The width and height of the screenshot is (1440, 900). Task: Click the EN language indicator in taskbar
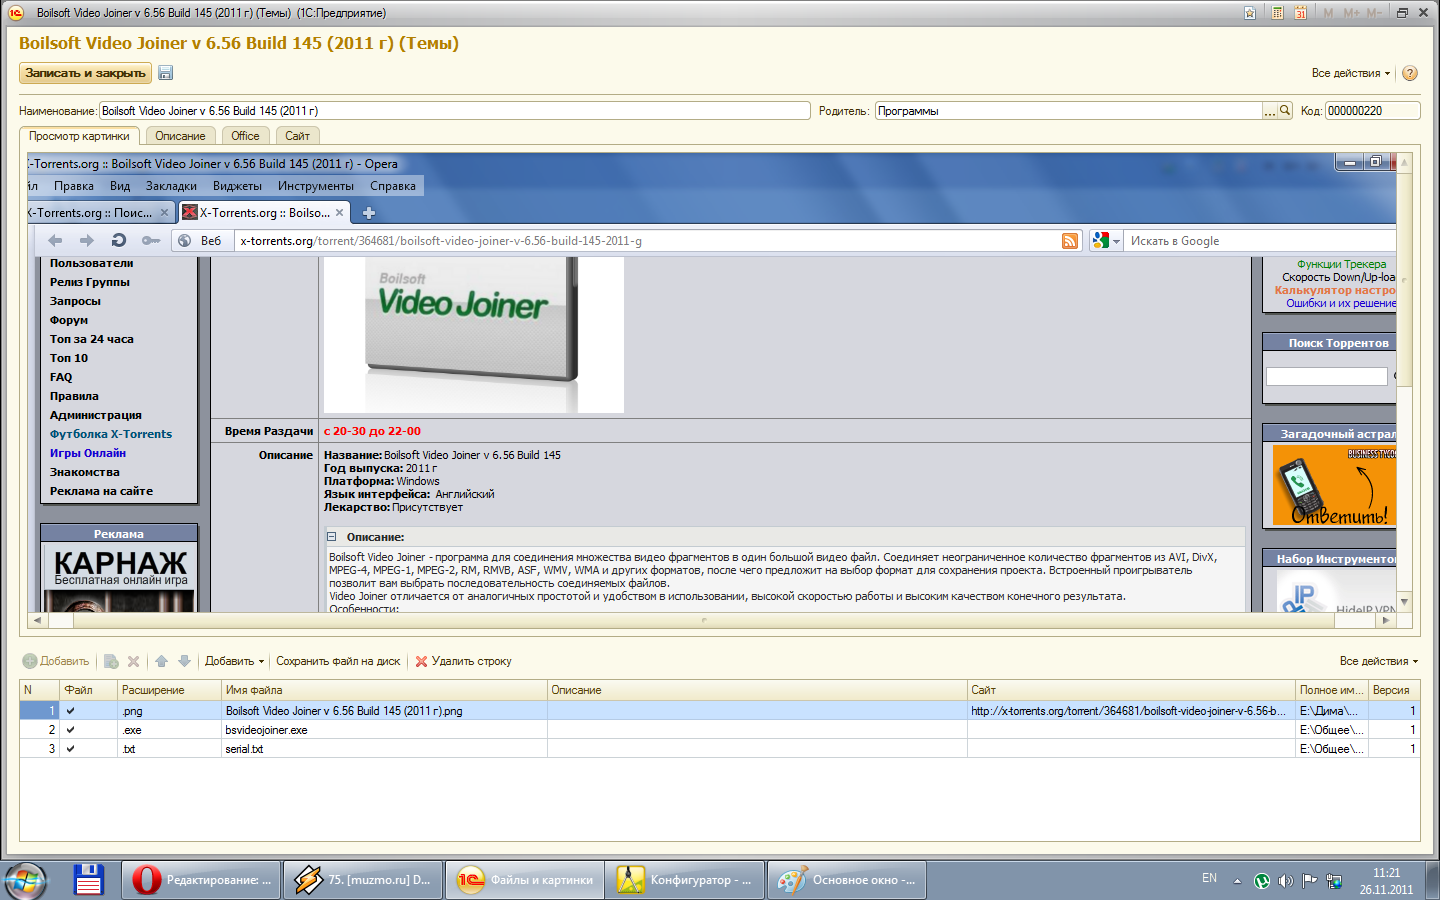pyautogui.click(x=1209, y=878)
